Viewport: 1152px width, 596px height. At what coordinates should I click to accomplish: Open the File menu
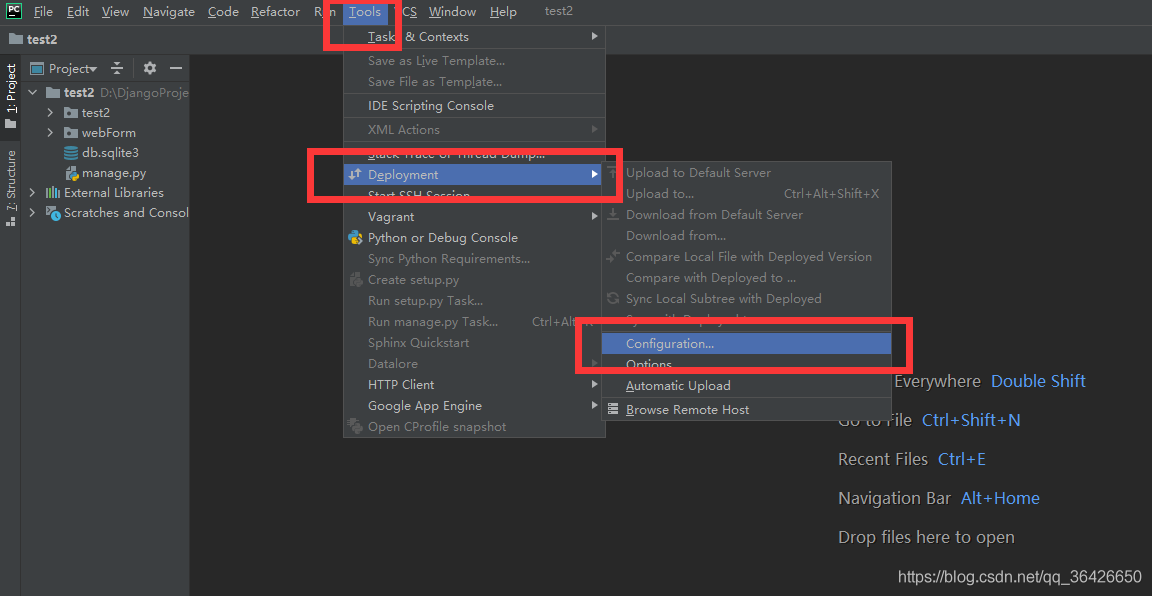click(43, 12)
